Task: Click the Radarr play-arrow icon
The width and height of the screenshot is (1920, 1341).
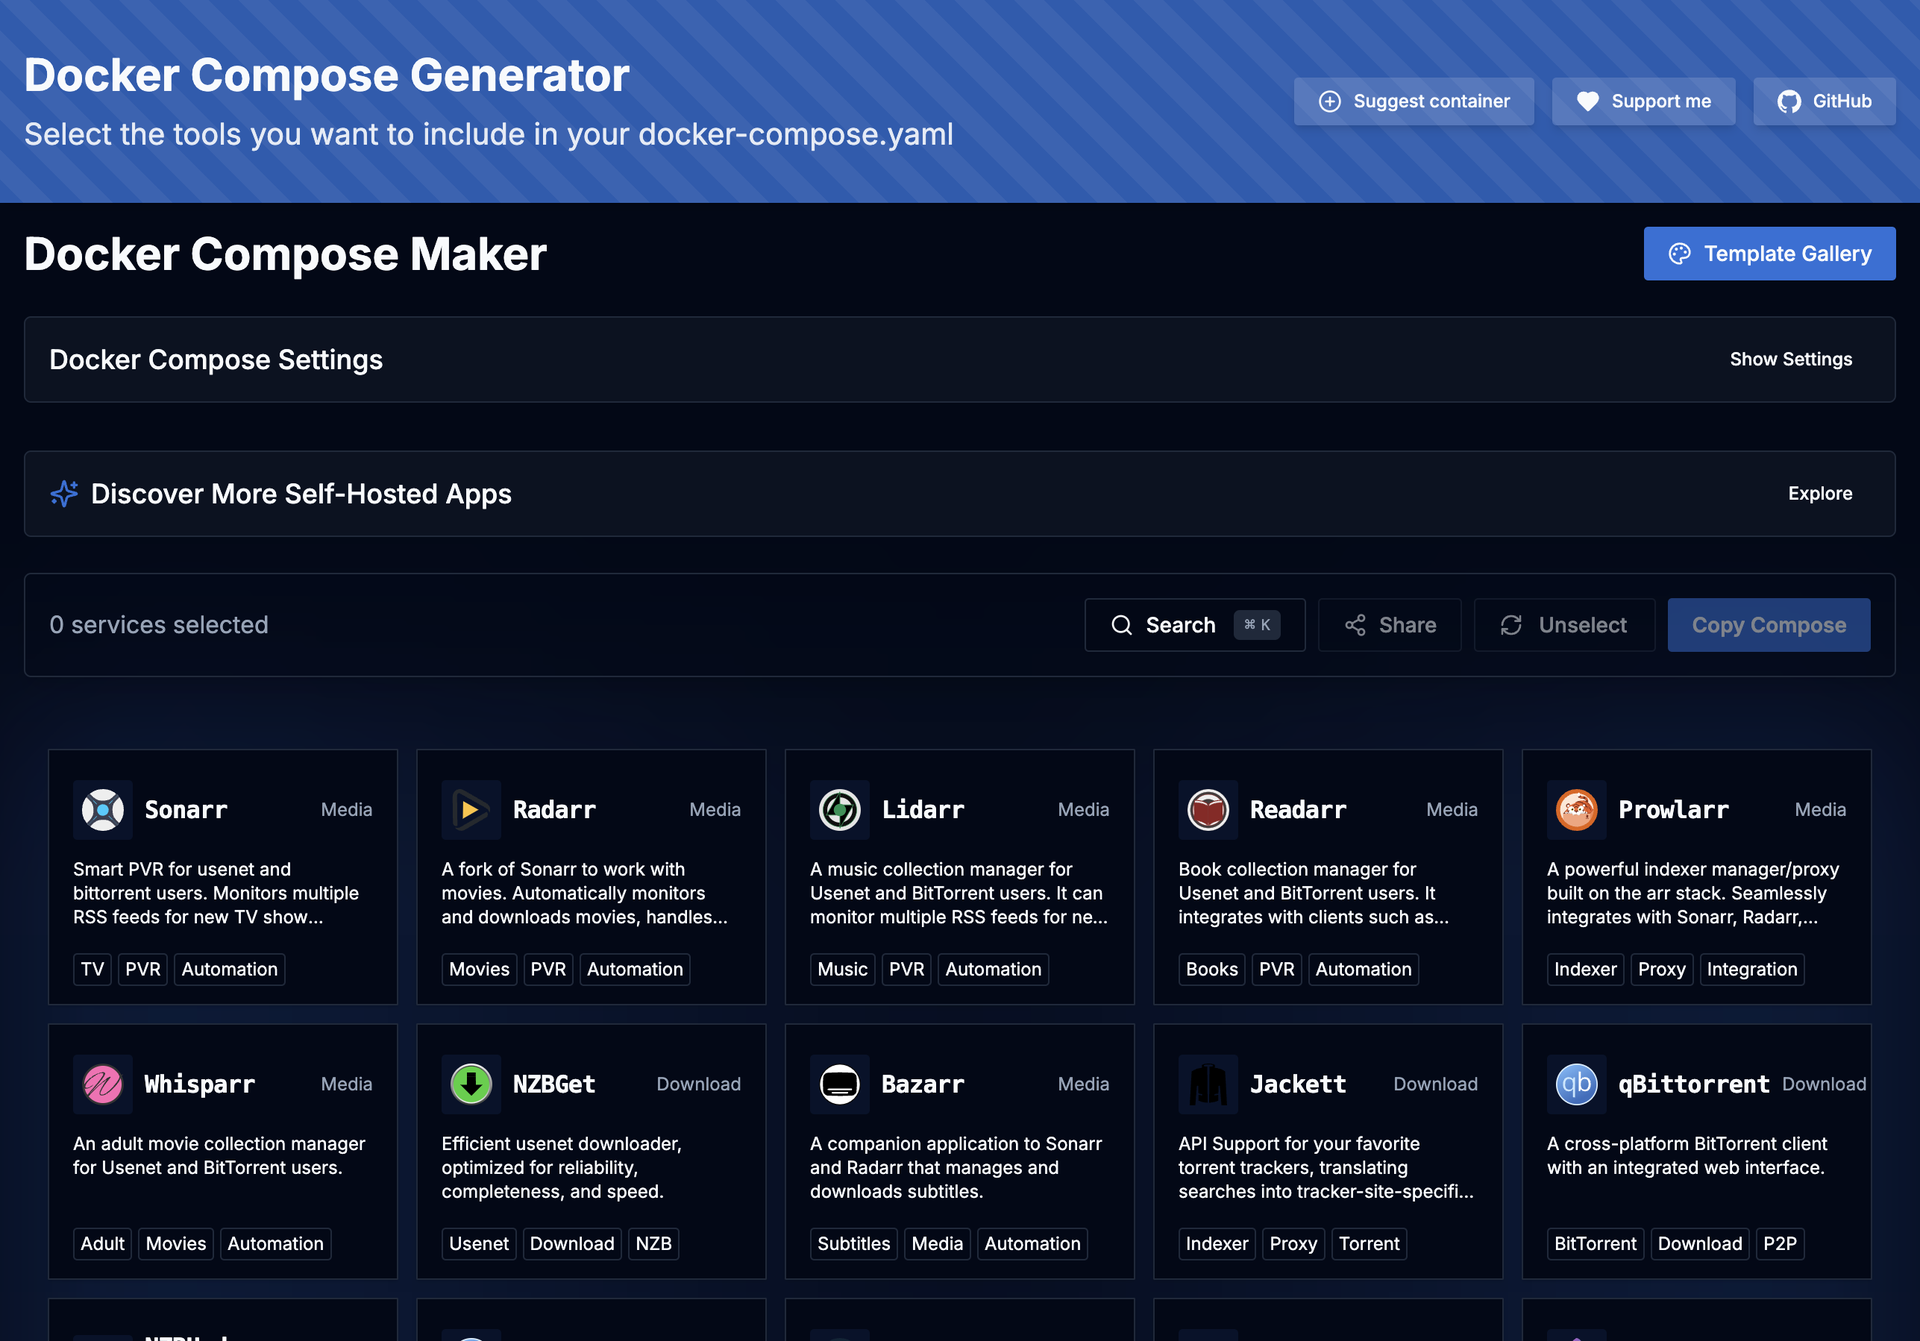Action: click(x=471, y=810)
